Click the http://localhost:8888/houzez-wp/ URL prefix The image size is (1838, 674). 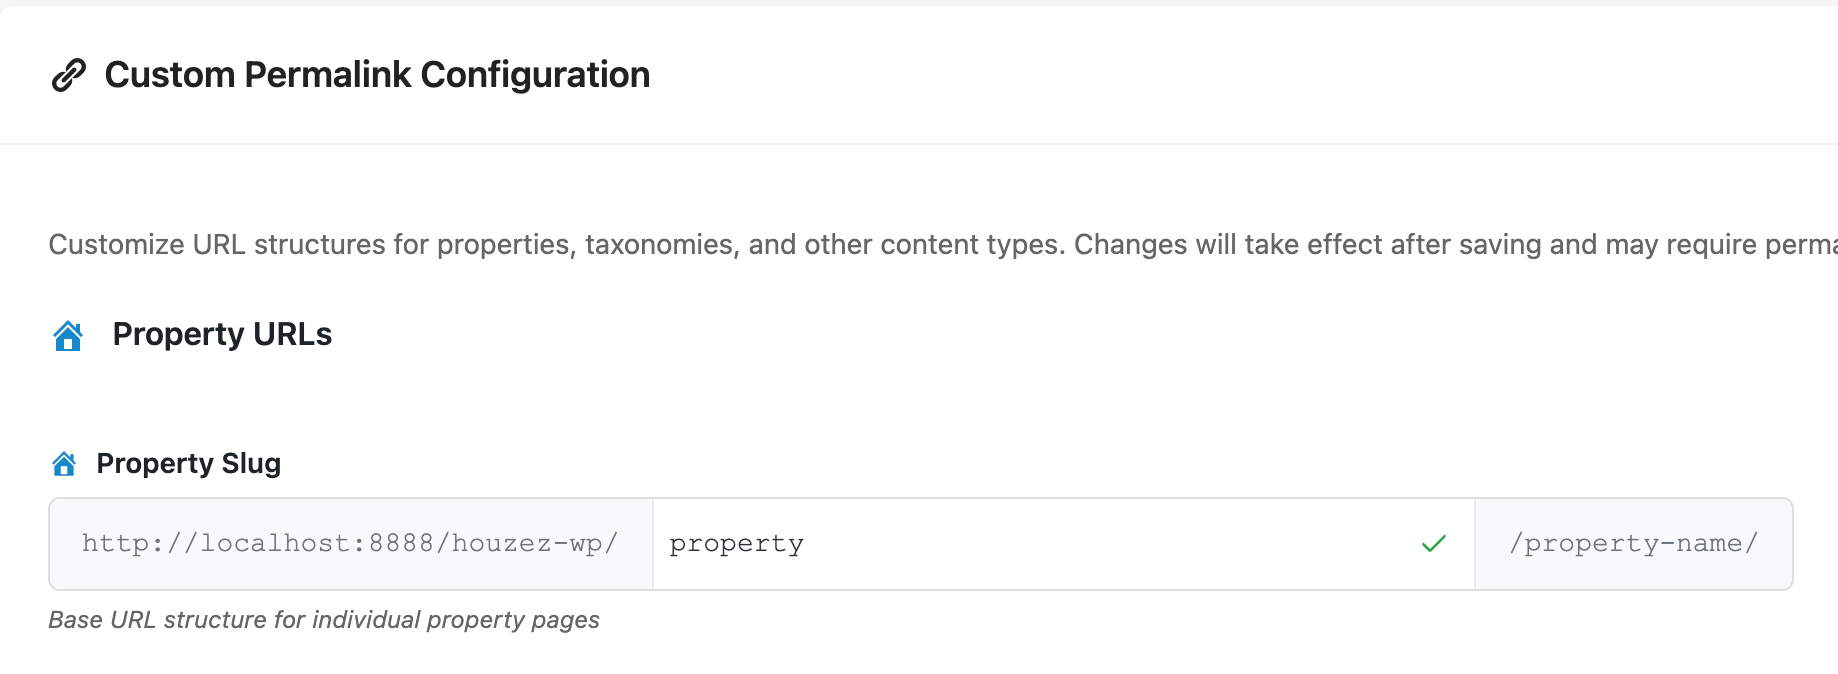point(351,544)
